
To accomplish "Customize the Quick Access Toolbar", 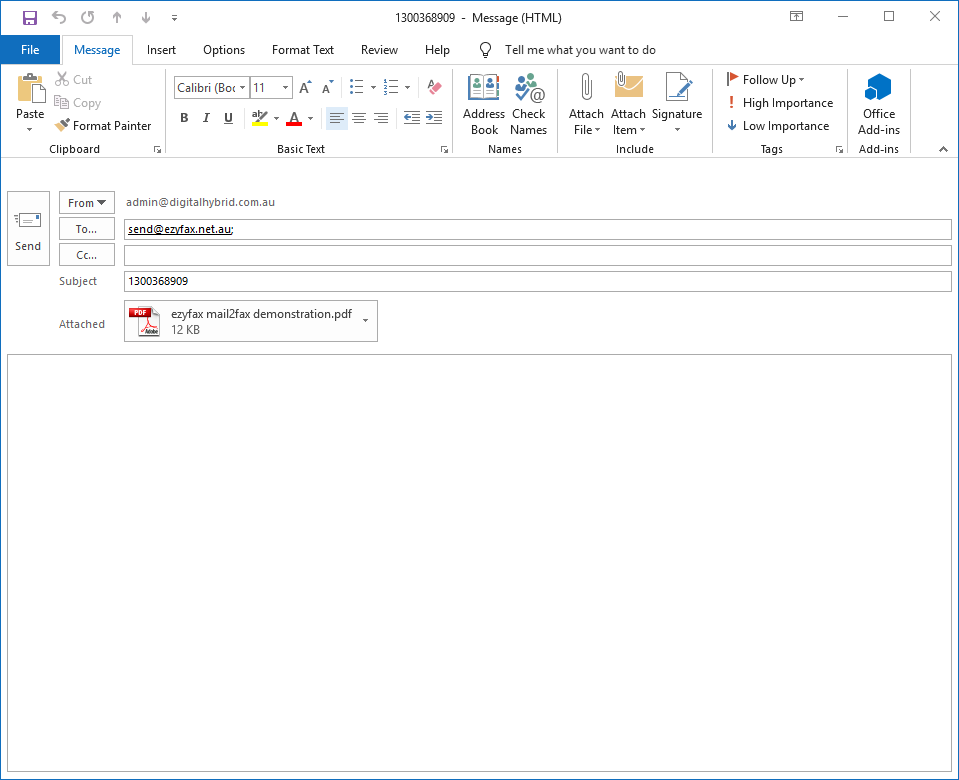I will click(174, 18).
